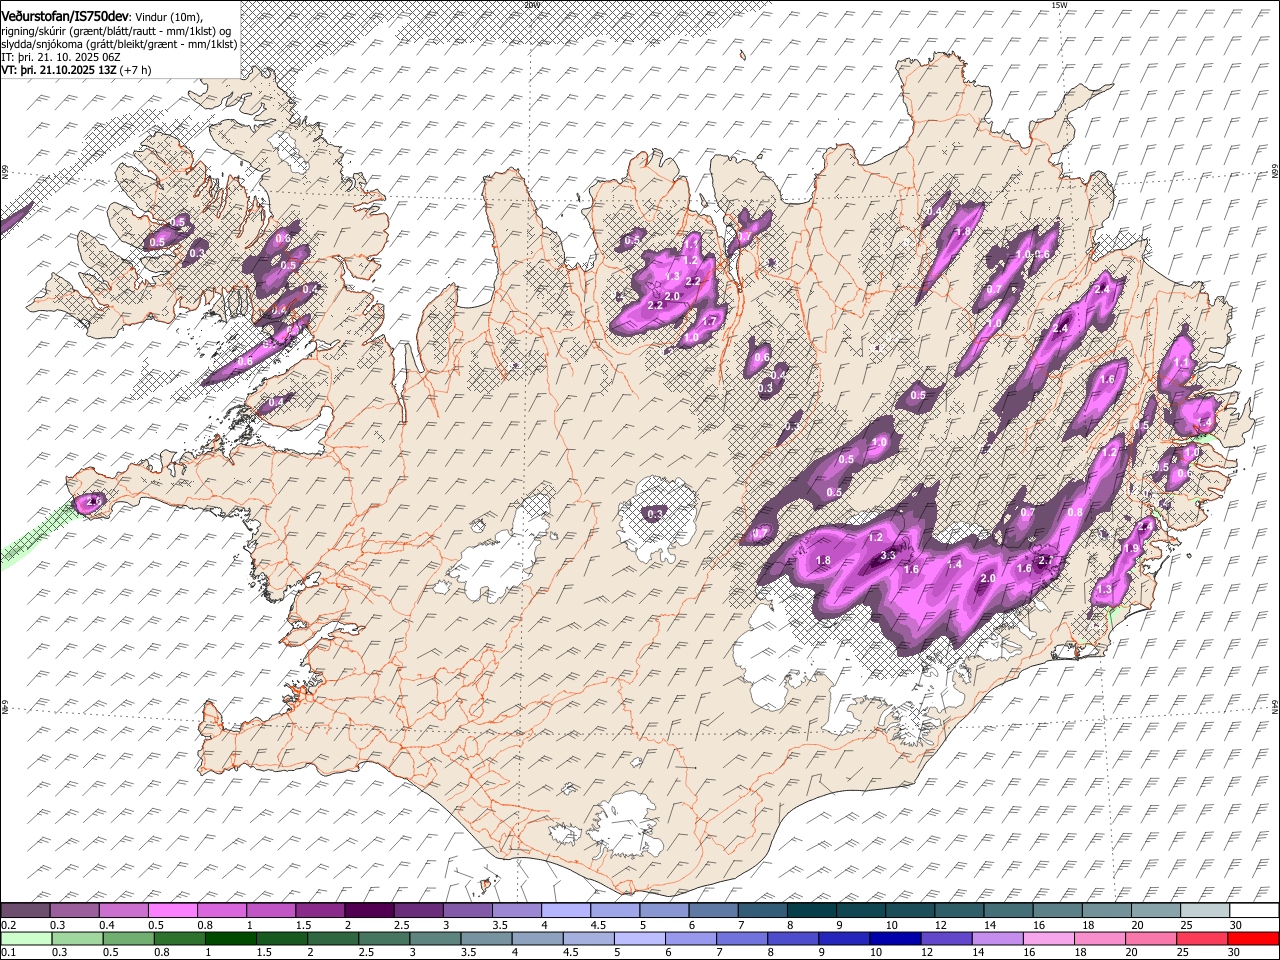
Task: Click the pale green 0.1 swatch in bottom legend
Action: pos(25,938)
